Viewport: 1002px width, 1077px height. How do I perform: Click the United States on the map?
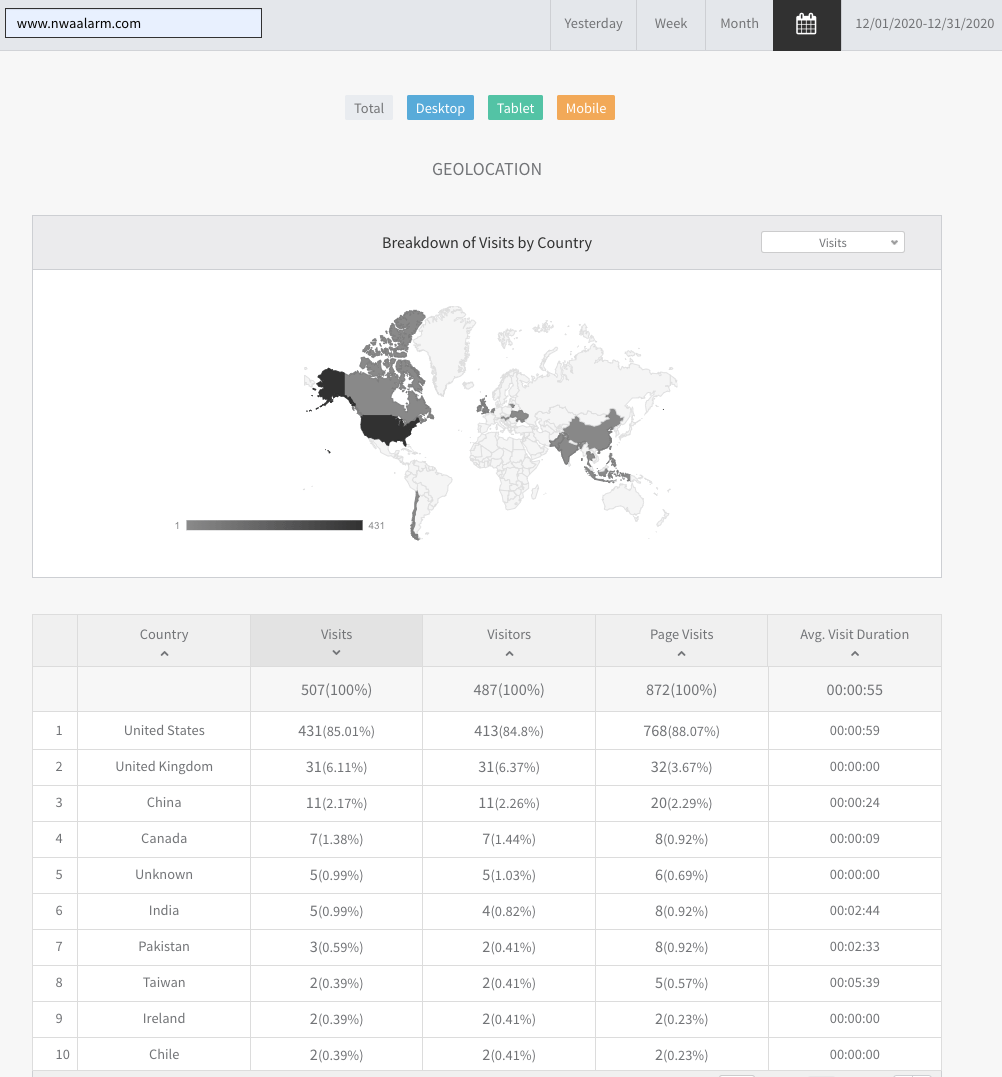coord(386,429)
